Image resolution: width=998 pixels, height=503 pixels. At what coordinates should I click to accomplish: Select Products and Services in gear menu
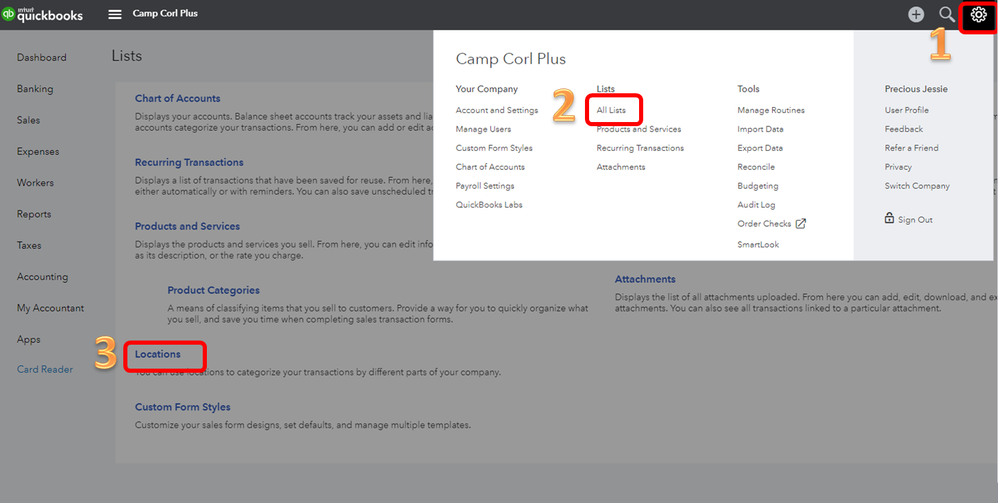(x=638, y=129)
